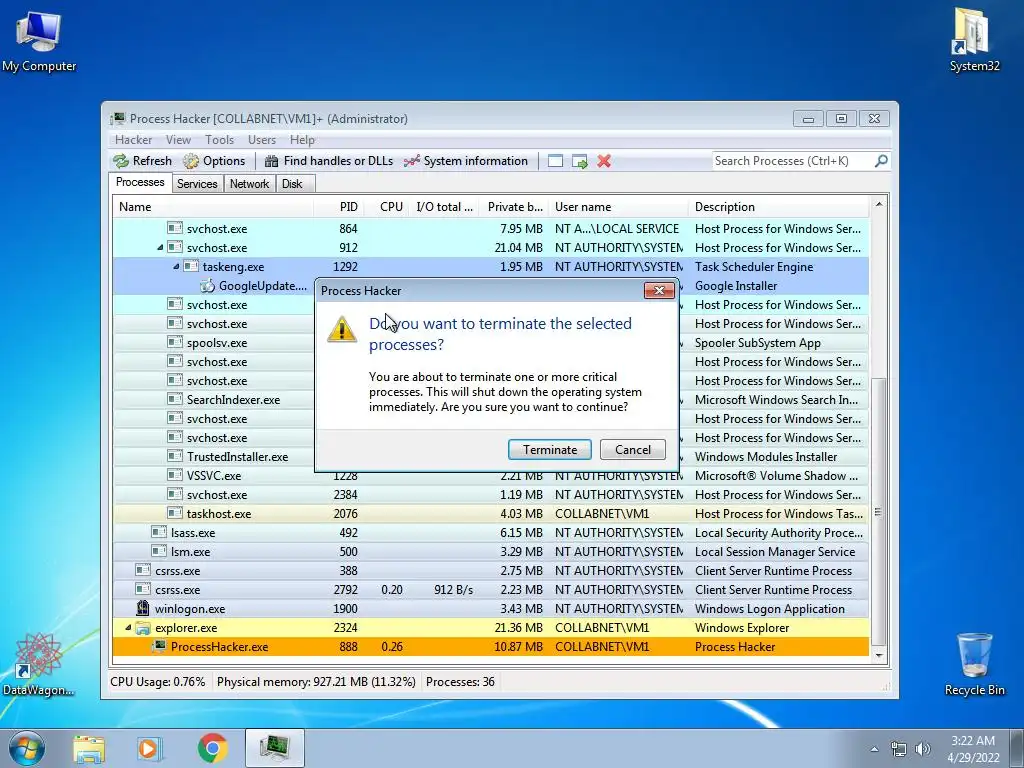Select the taskhost.exe row
This screenshot has width=1024, height=768.
490,513
